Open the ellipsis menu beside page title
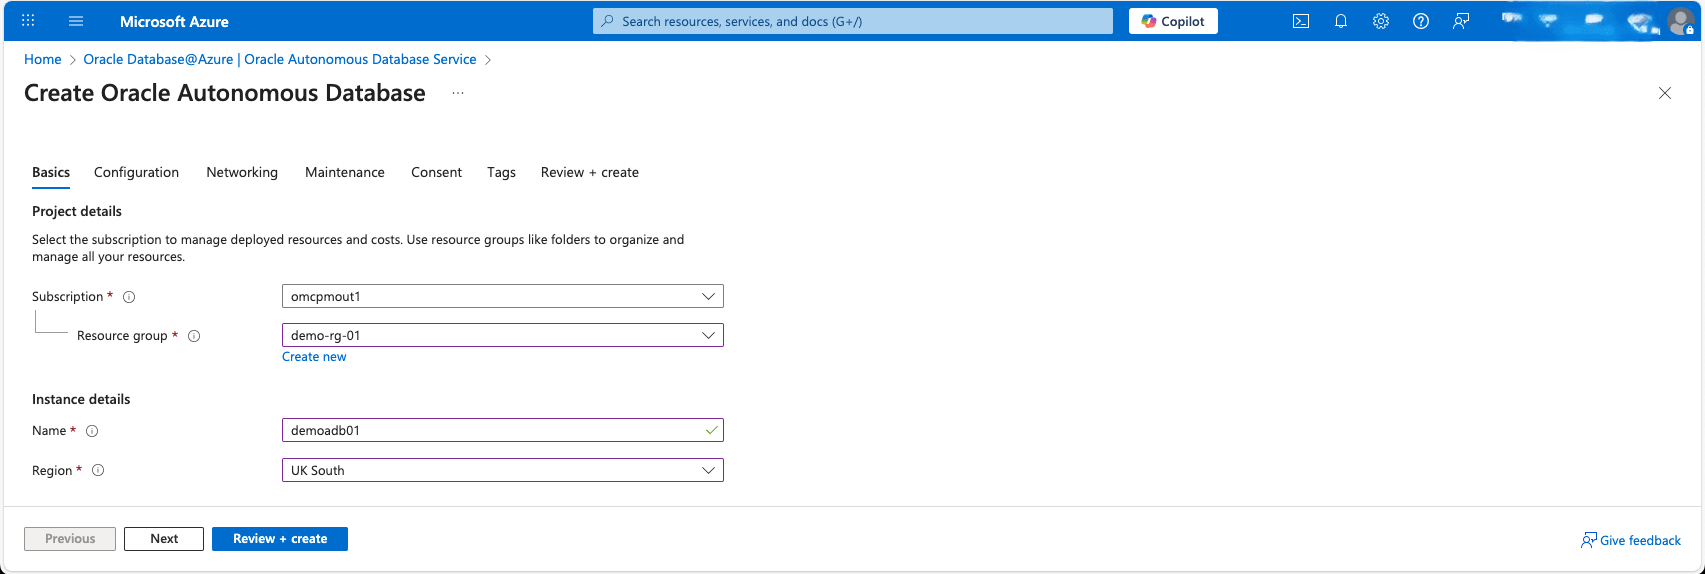The height and width of the screenshot is (574, 1705). click(x=458, y=93)
